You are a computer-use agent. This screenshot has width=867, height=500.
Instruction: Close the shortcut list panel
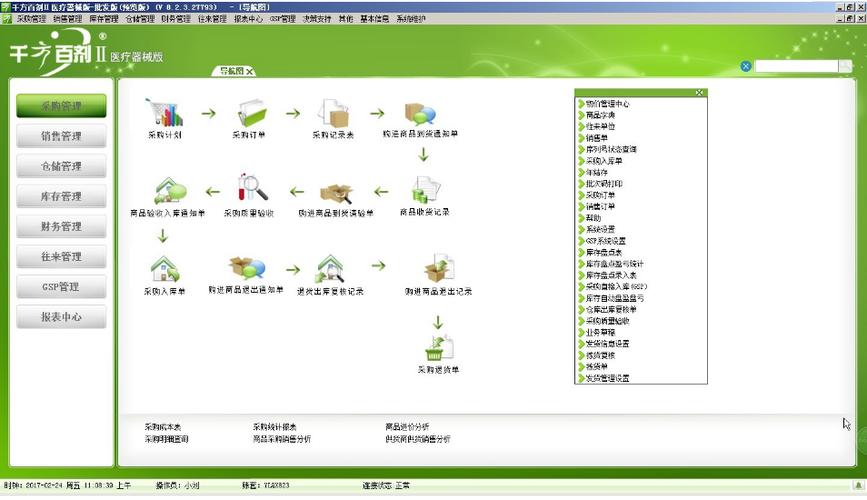coord(699,92)
